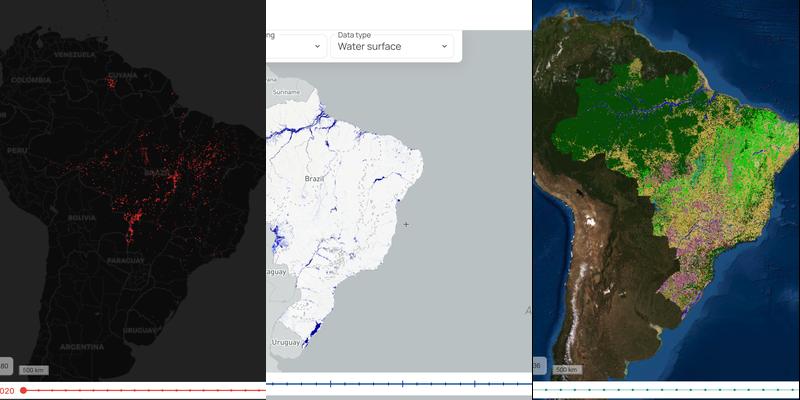
Task: Expand the partially hidden dropdown left of Data type
Action: pos(297,46)
